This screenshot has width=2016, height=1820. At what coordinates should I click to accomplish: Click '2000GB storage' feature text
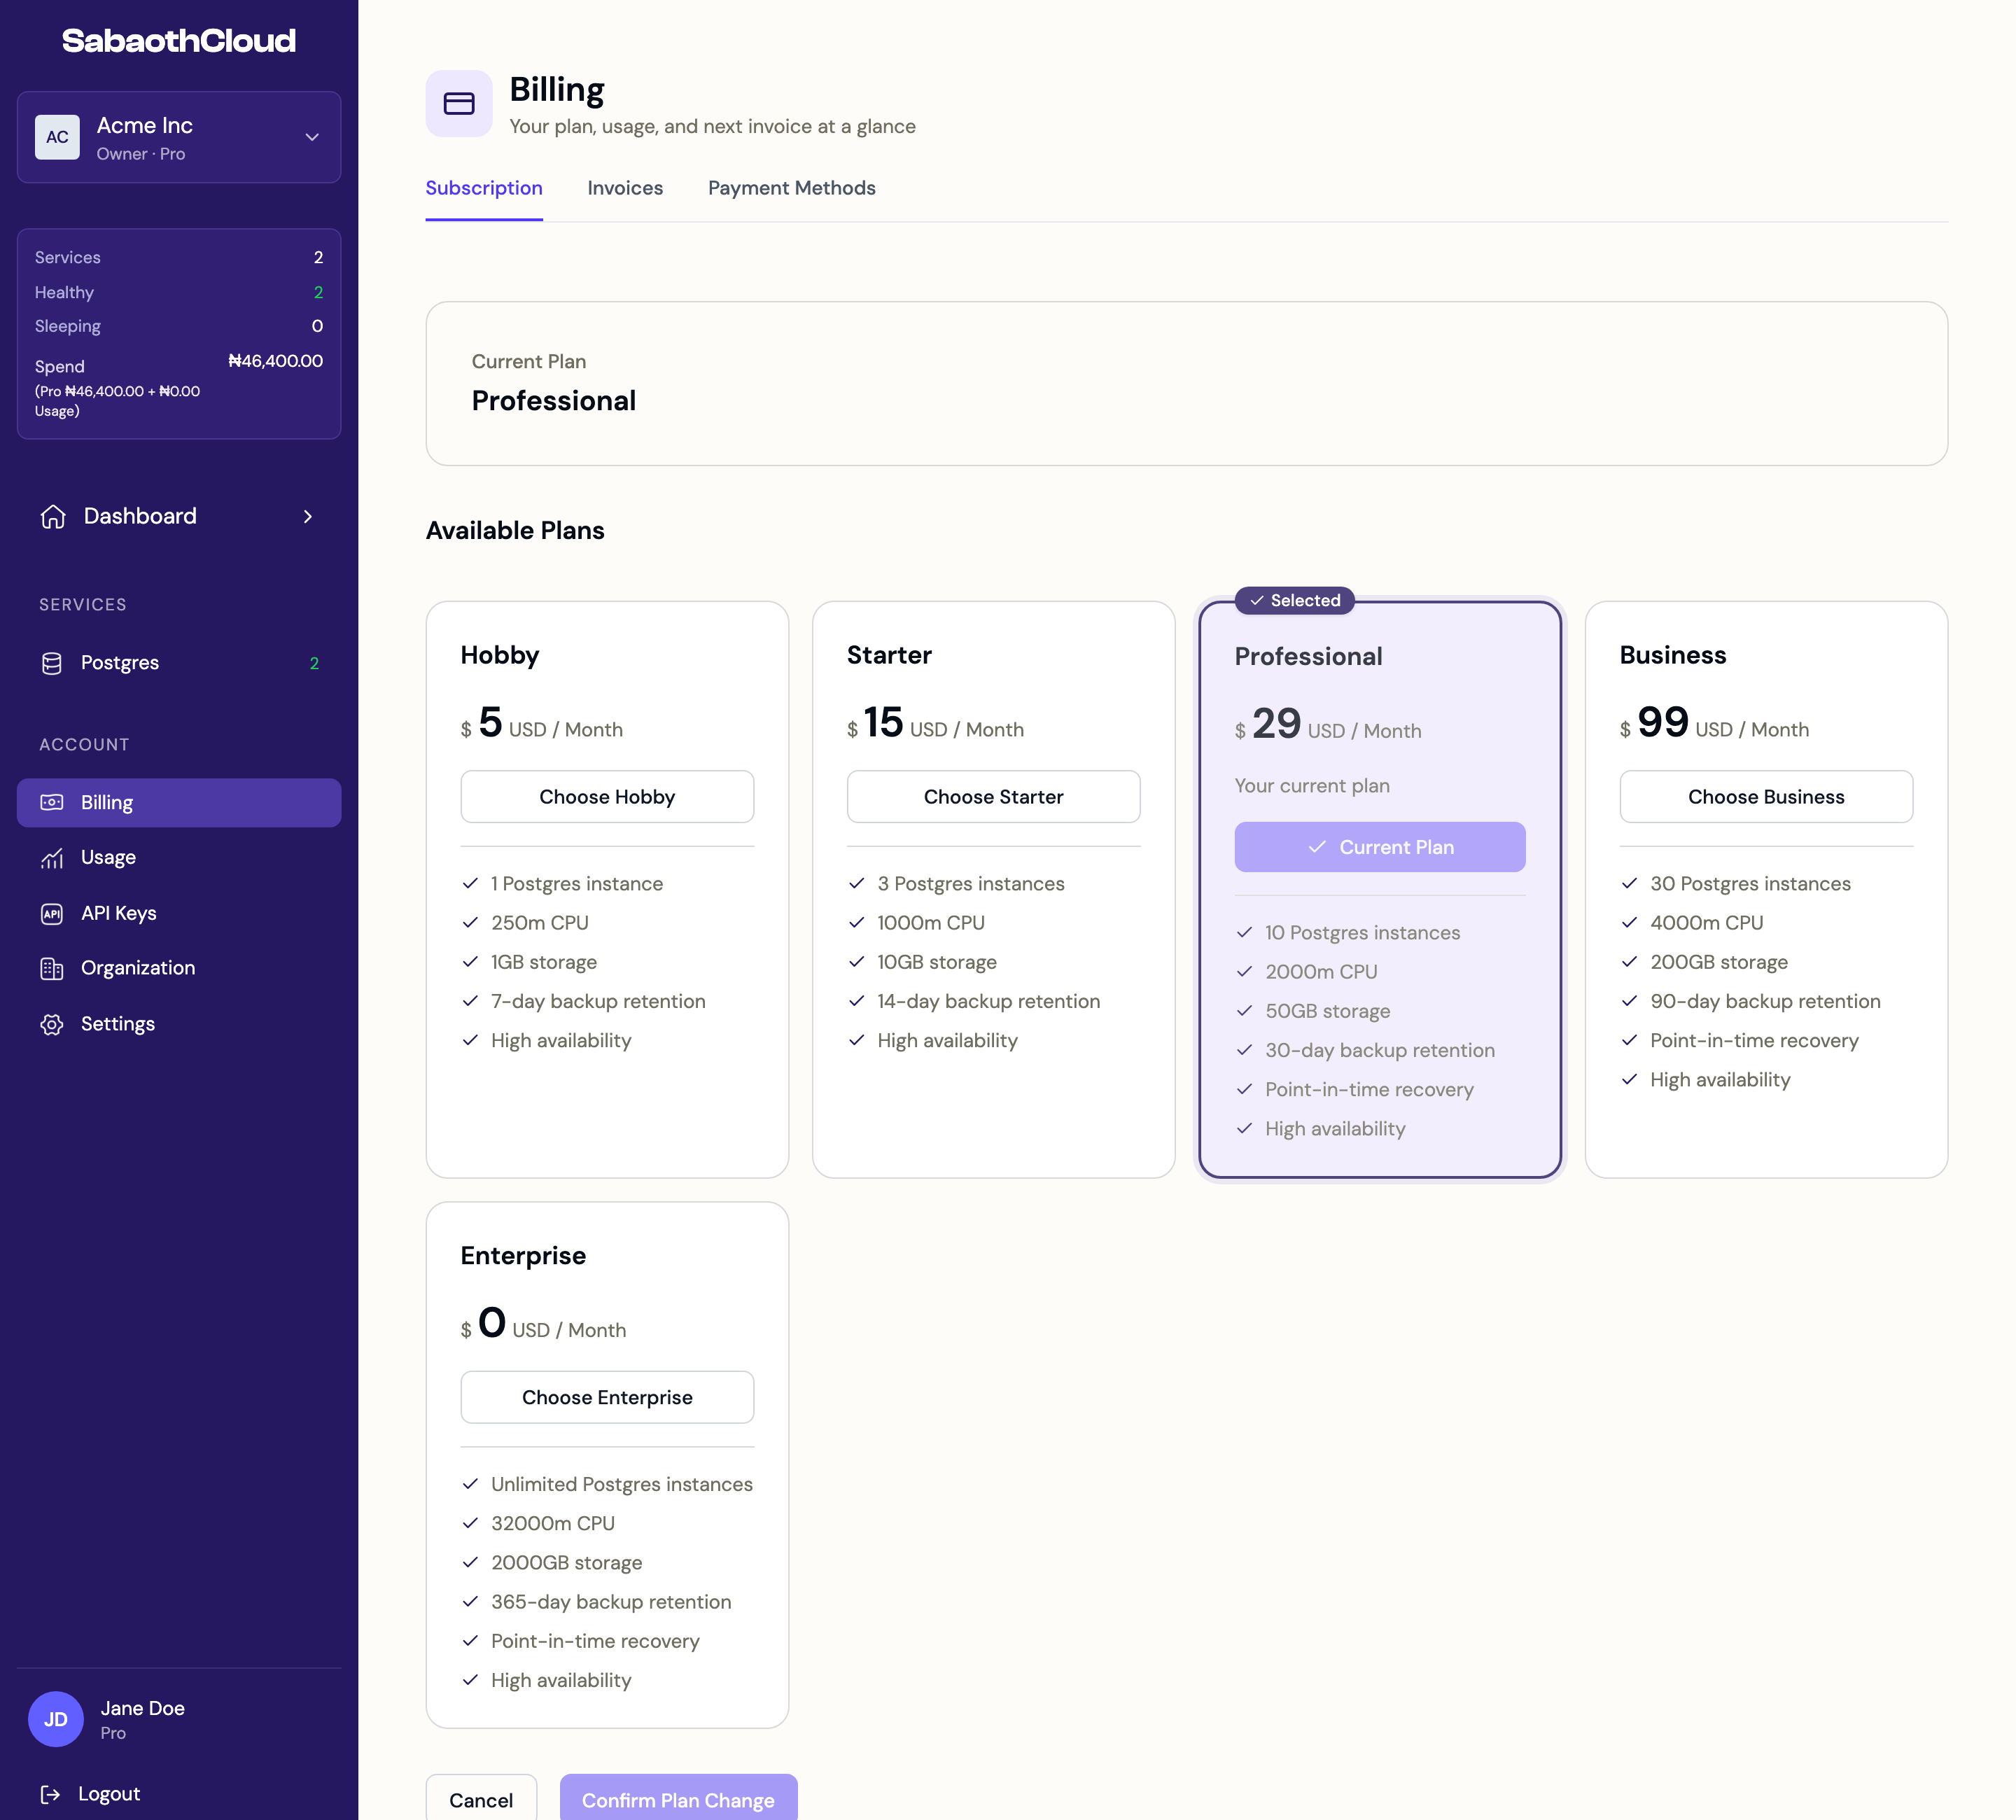coord(566,1562)
